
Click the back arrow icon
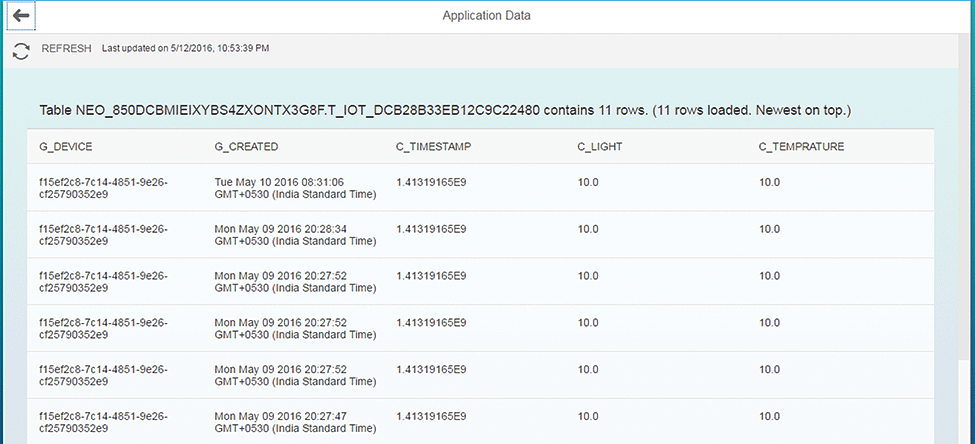[x=21, y=16]
